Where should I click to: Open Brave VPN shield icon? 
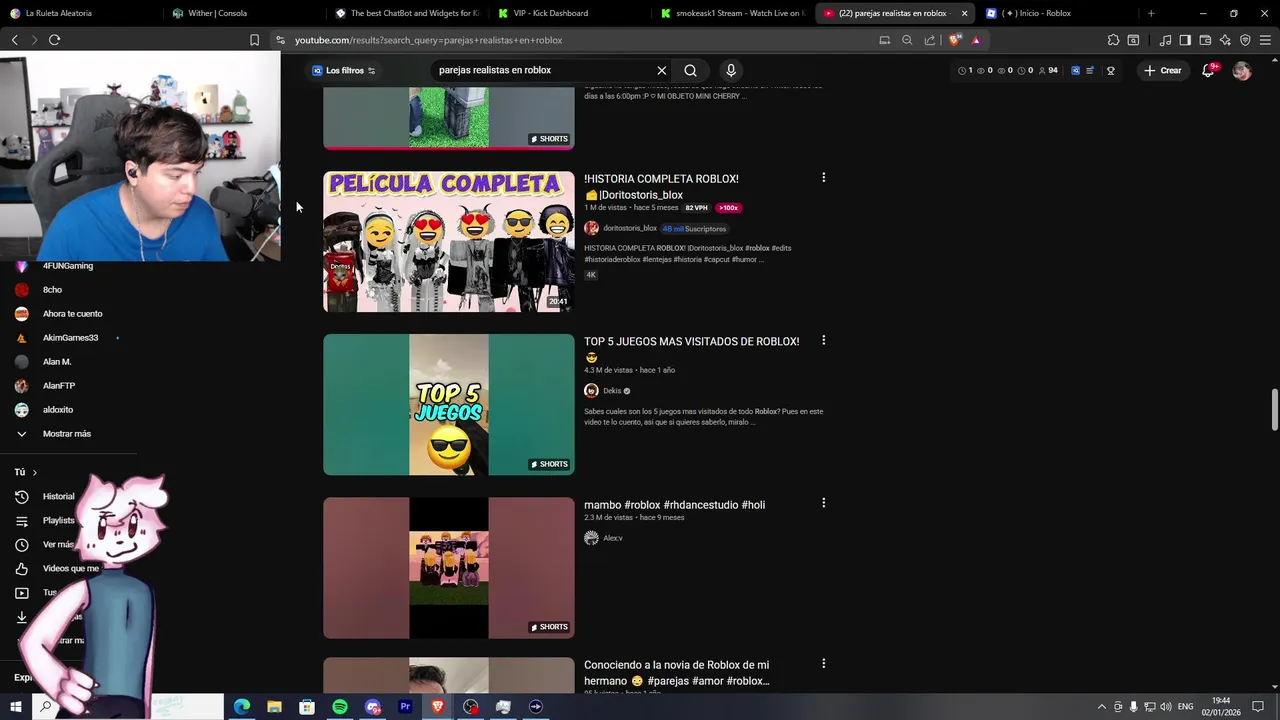[1245, 40]
